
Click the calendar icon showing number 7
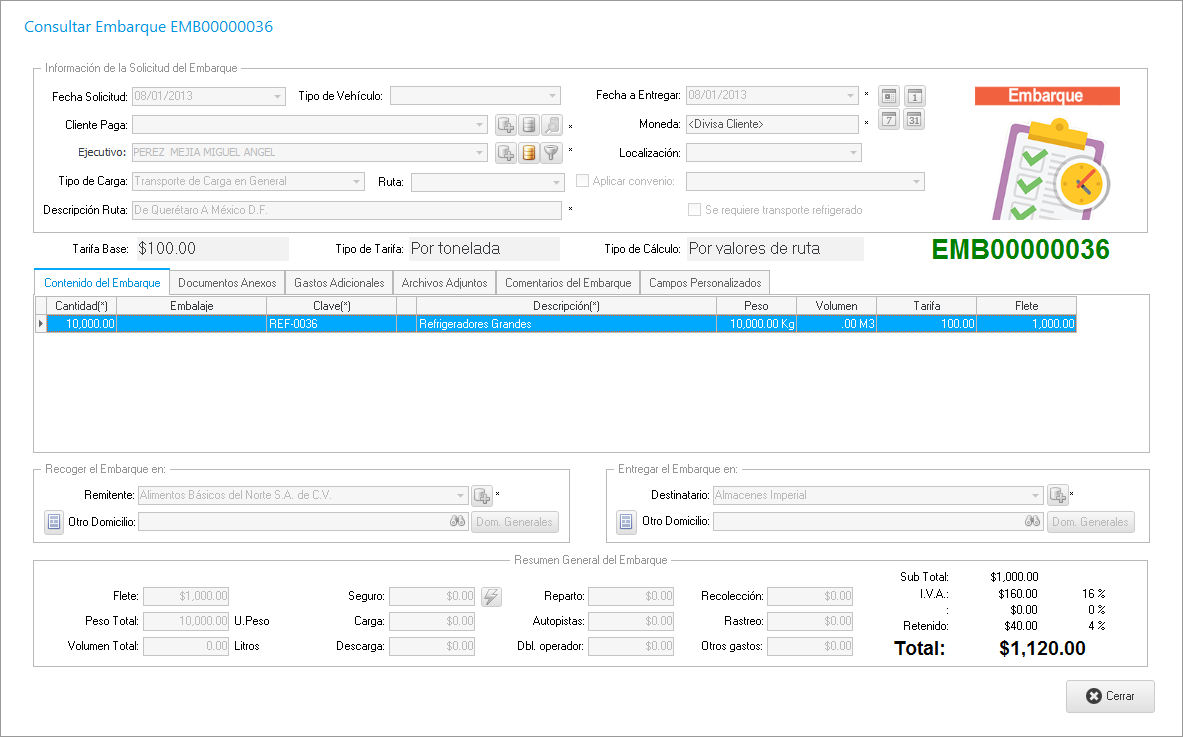[x=888, y=120]
